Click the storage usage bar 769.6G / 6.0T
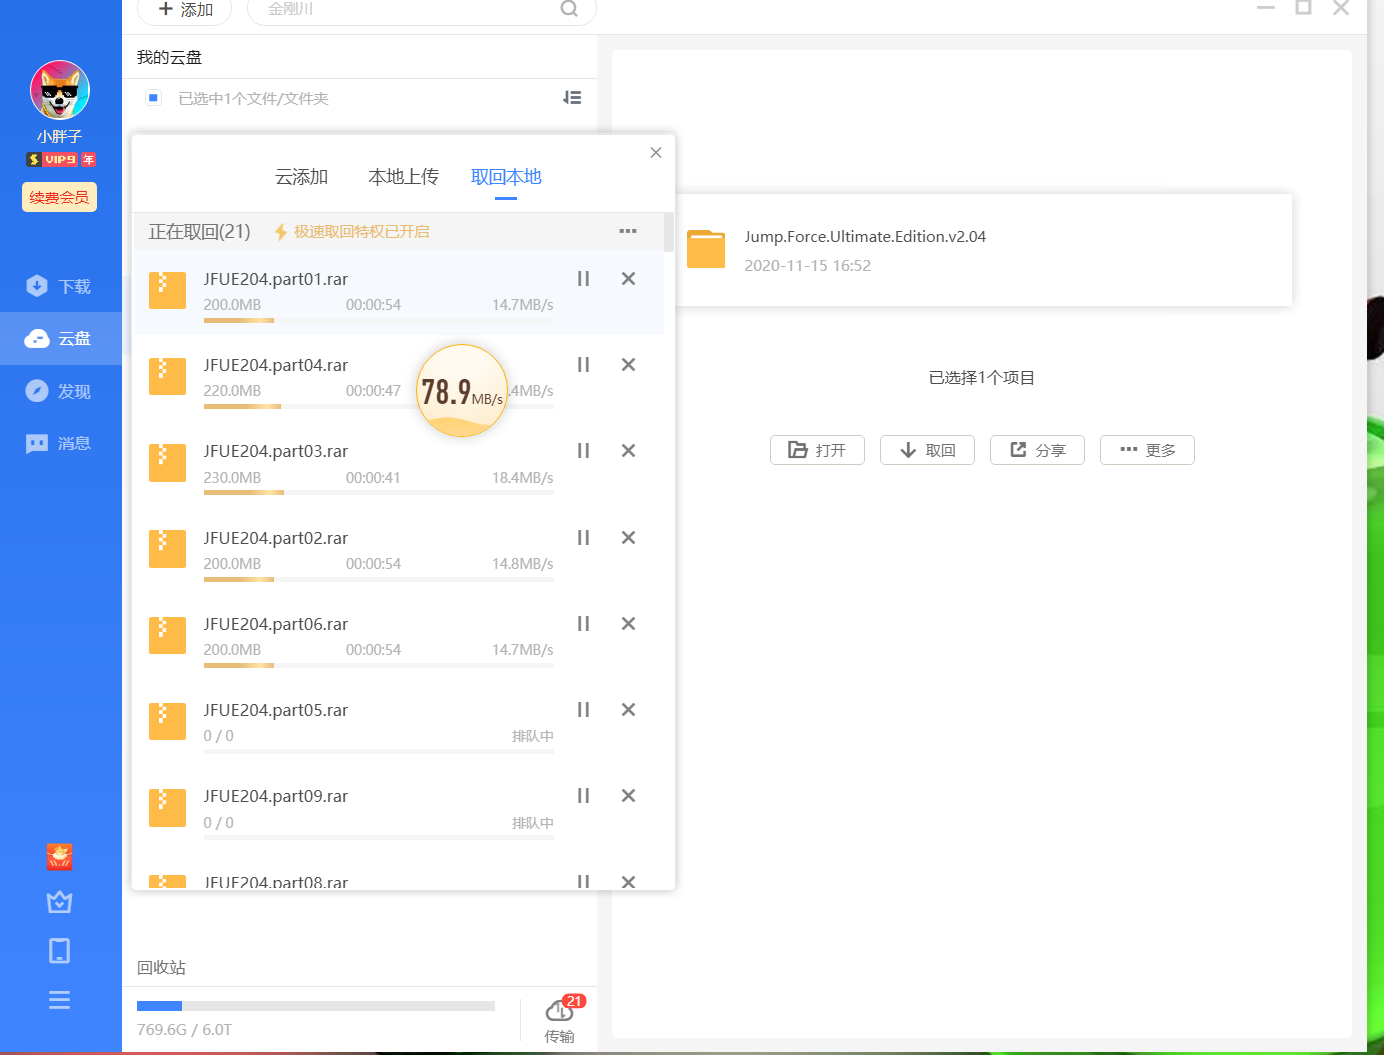The height and width of the screenshot is (1055, 1384). coord(316,1006)
